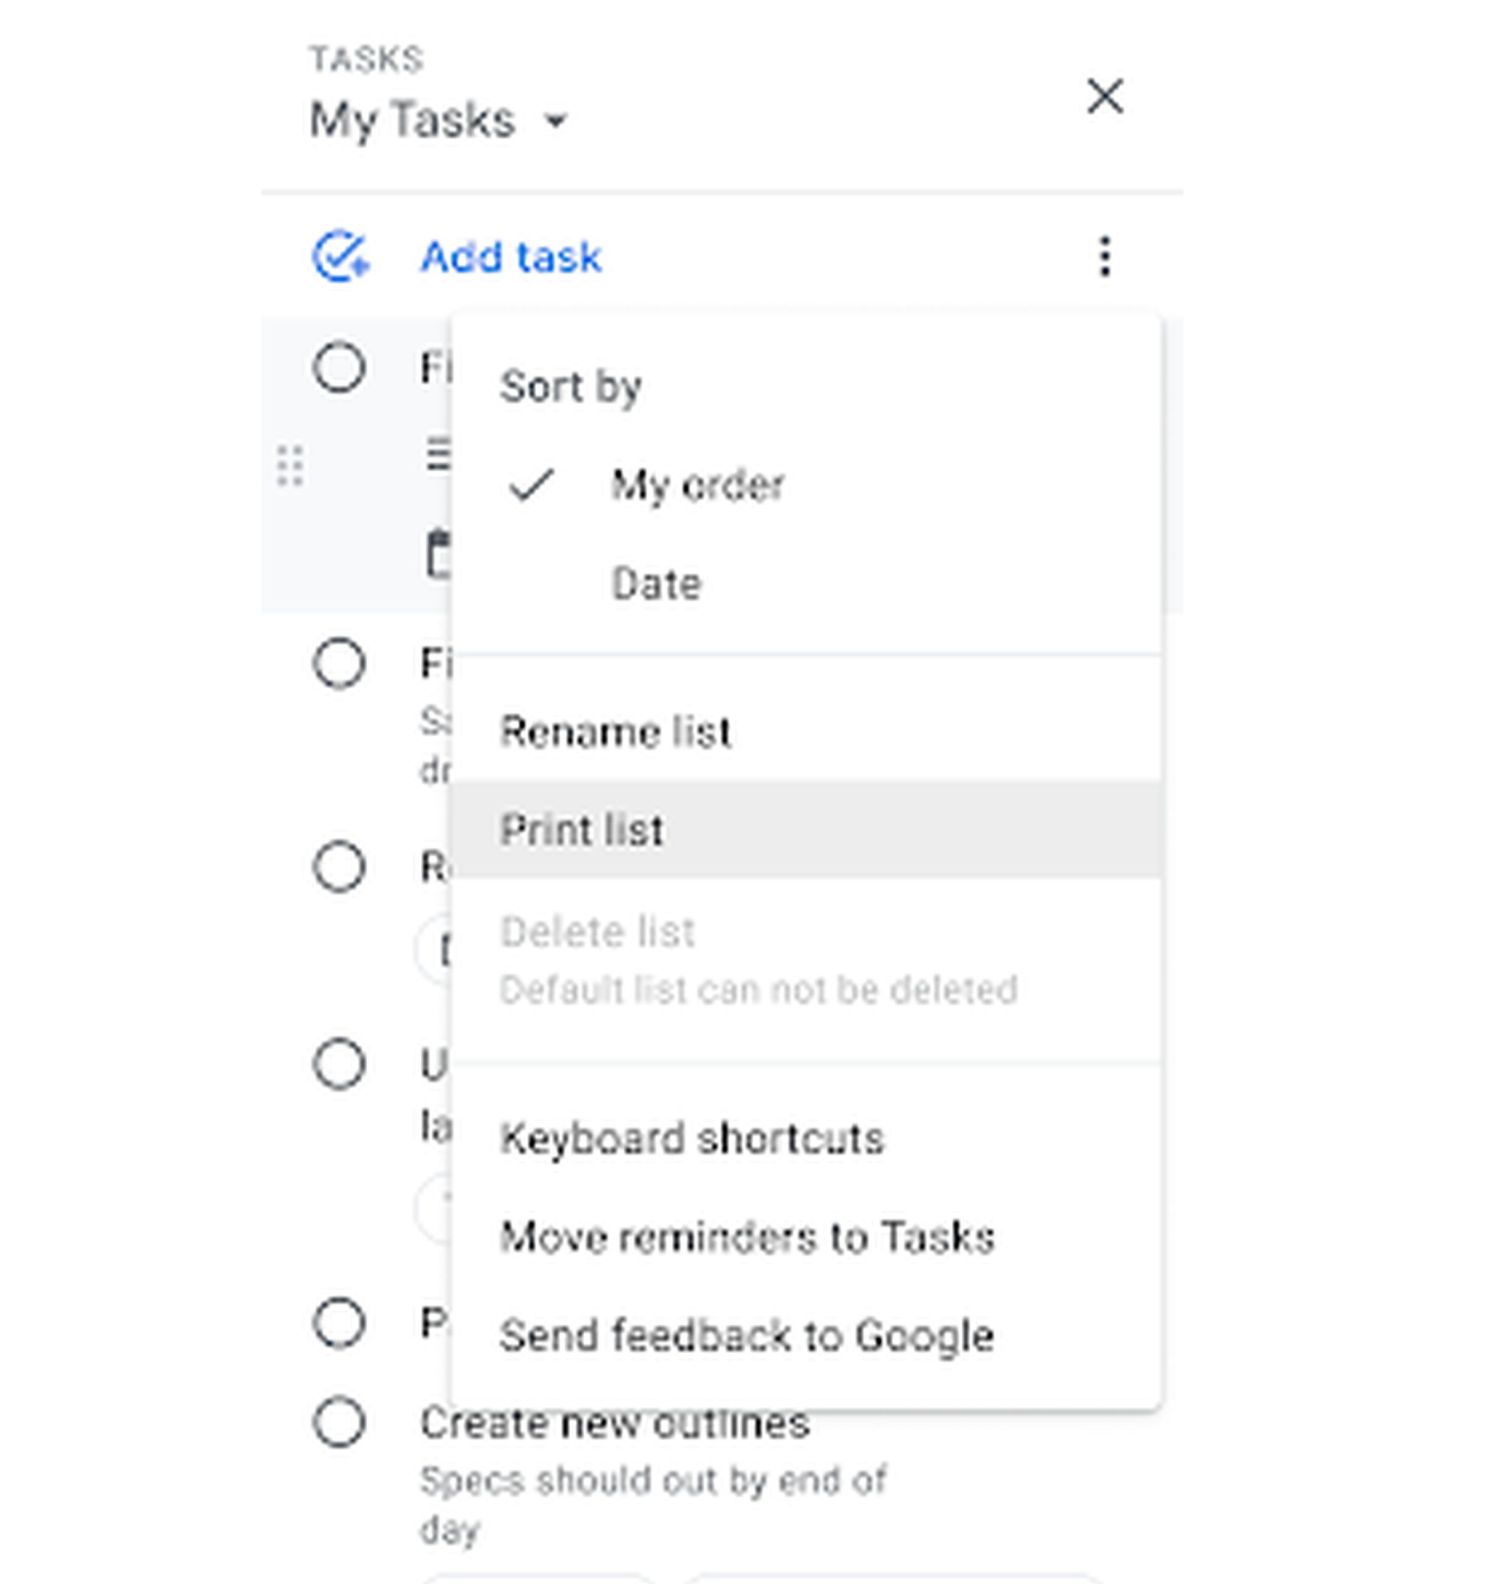Check off the task directly above Create new outlines
Viewport: 1500px width, 1584px height.
(339, 1324)
